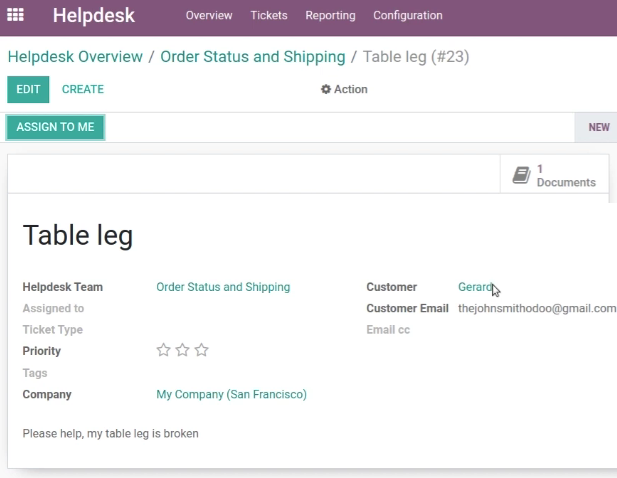Click the CREATE button
The height and width of the screenshot is (478, 617).
pyautogui.click(x=83, y=89)
